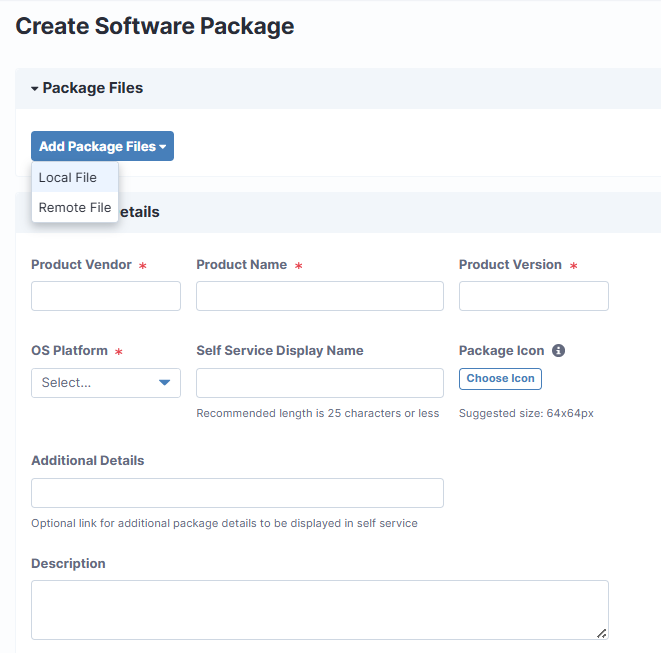Focus the Additional Details input field
Screen dimensions: 661x653
pyautogui.click(x=237, y=493)
